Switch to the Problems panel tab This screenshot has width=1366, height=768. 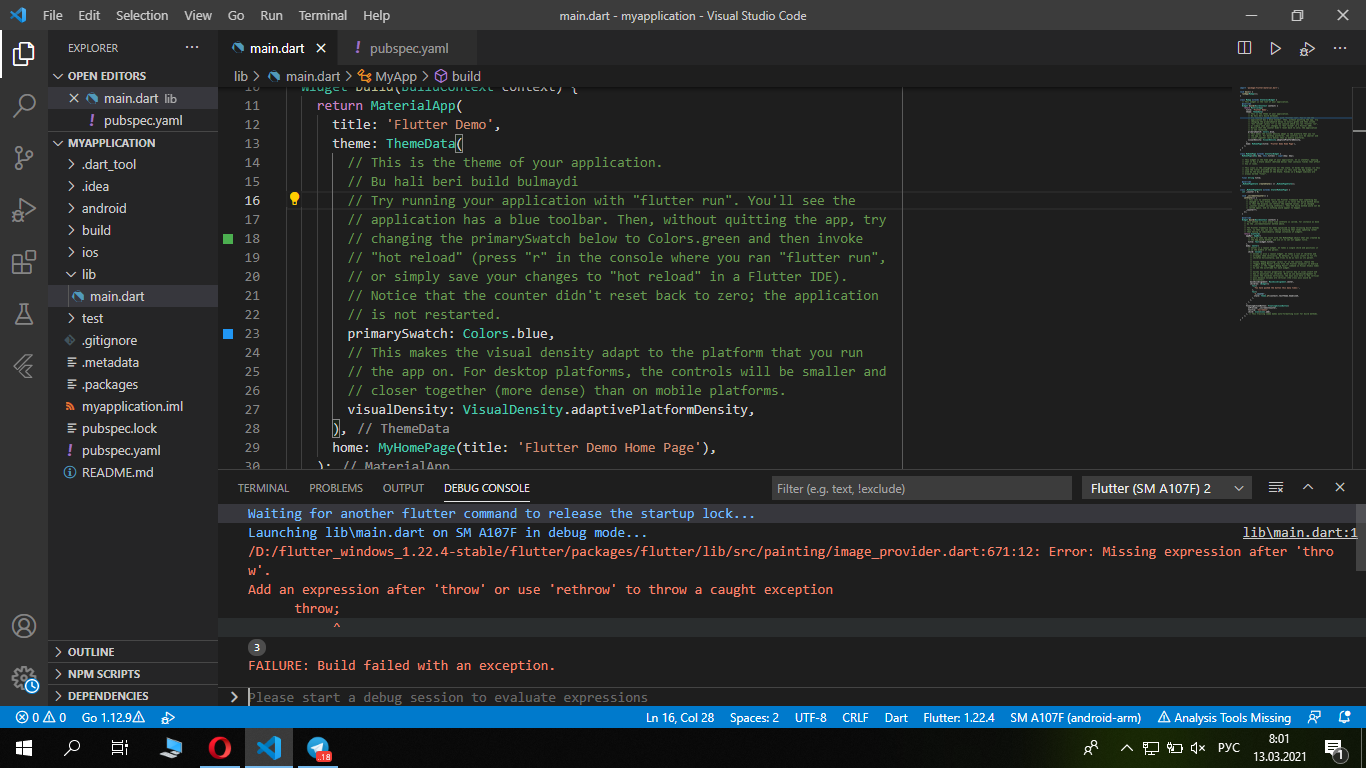[x=336, y=488]
